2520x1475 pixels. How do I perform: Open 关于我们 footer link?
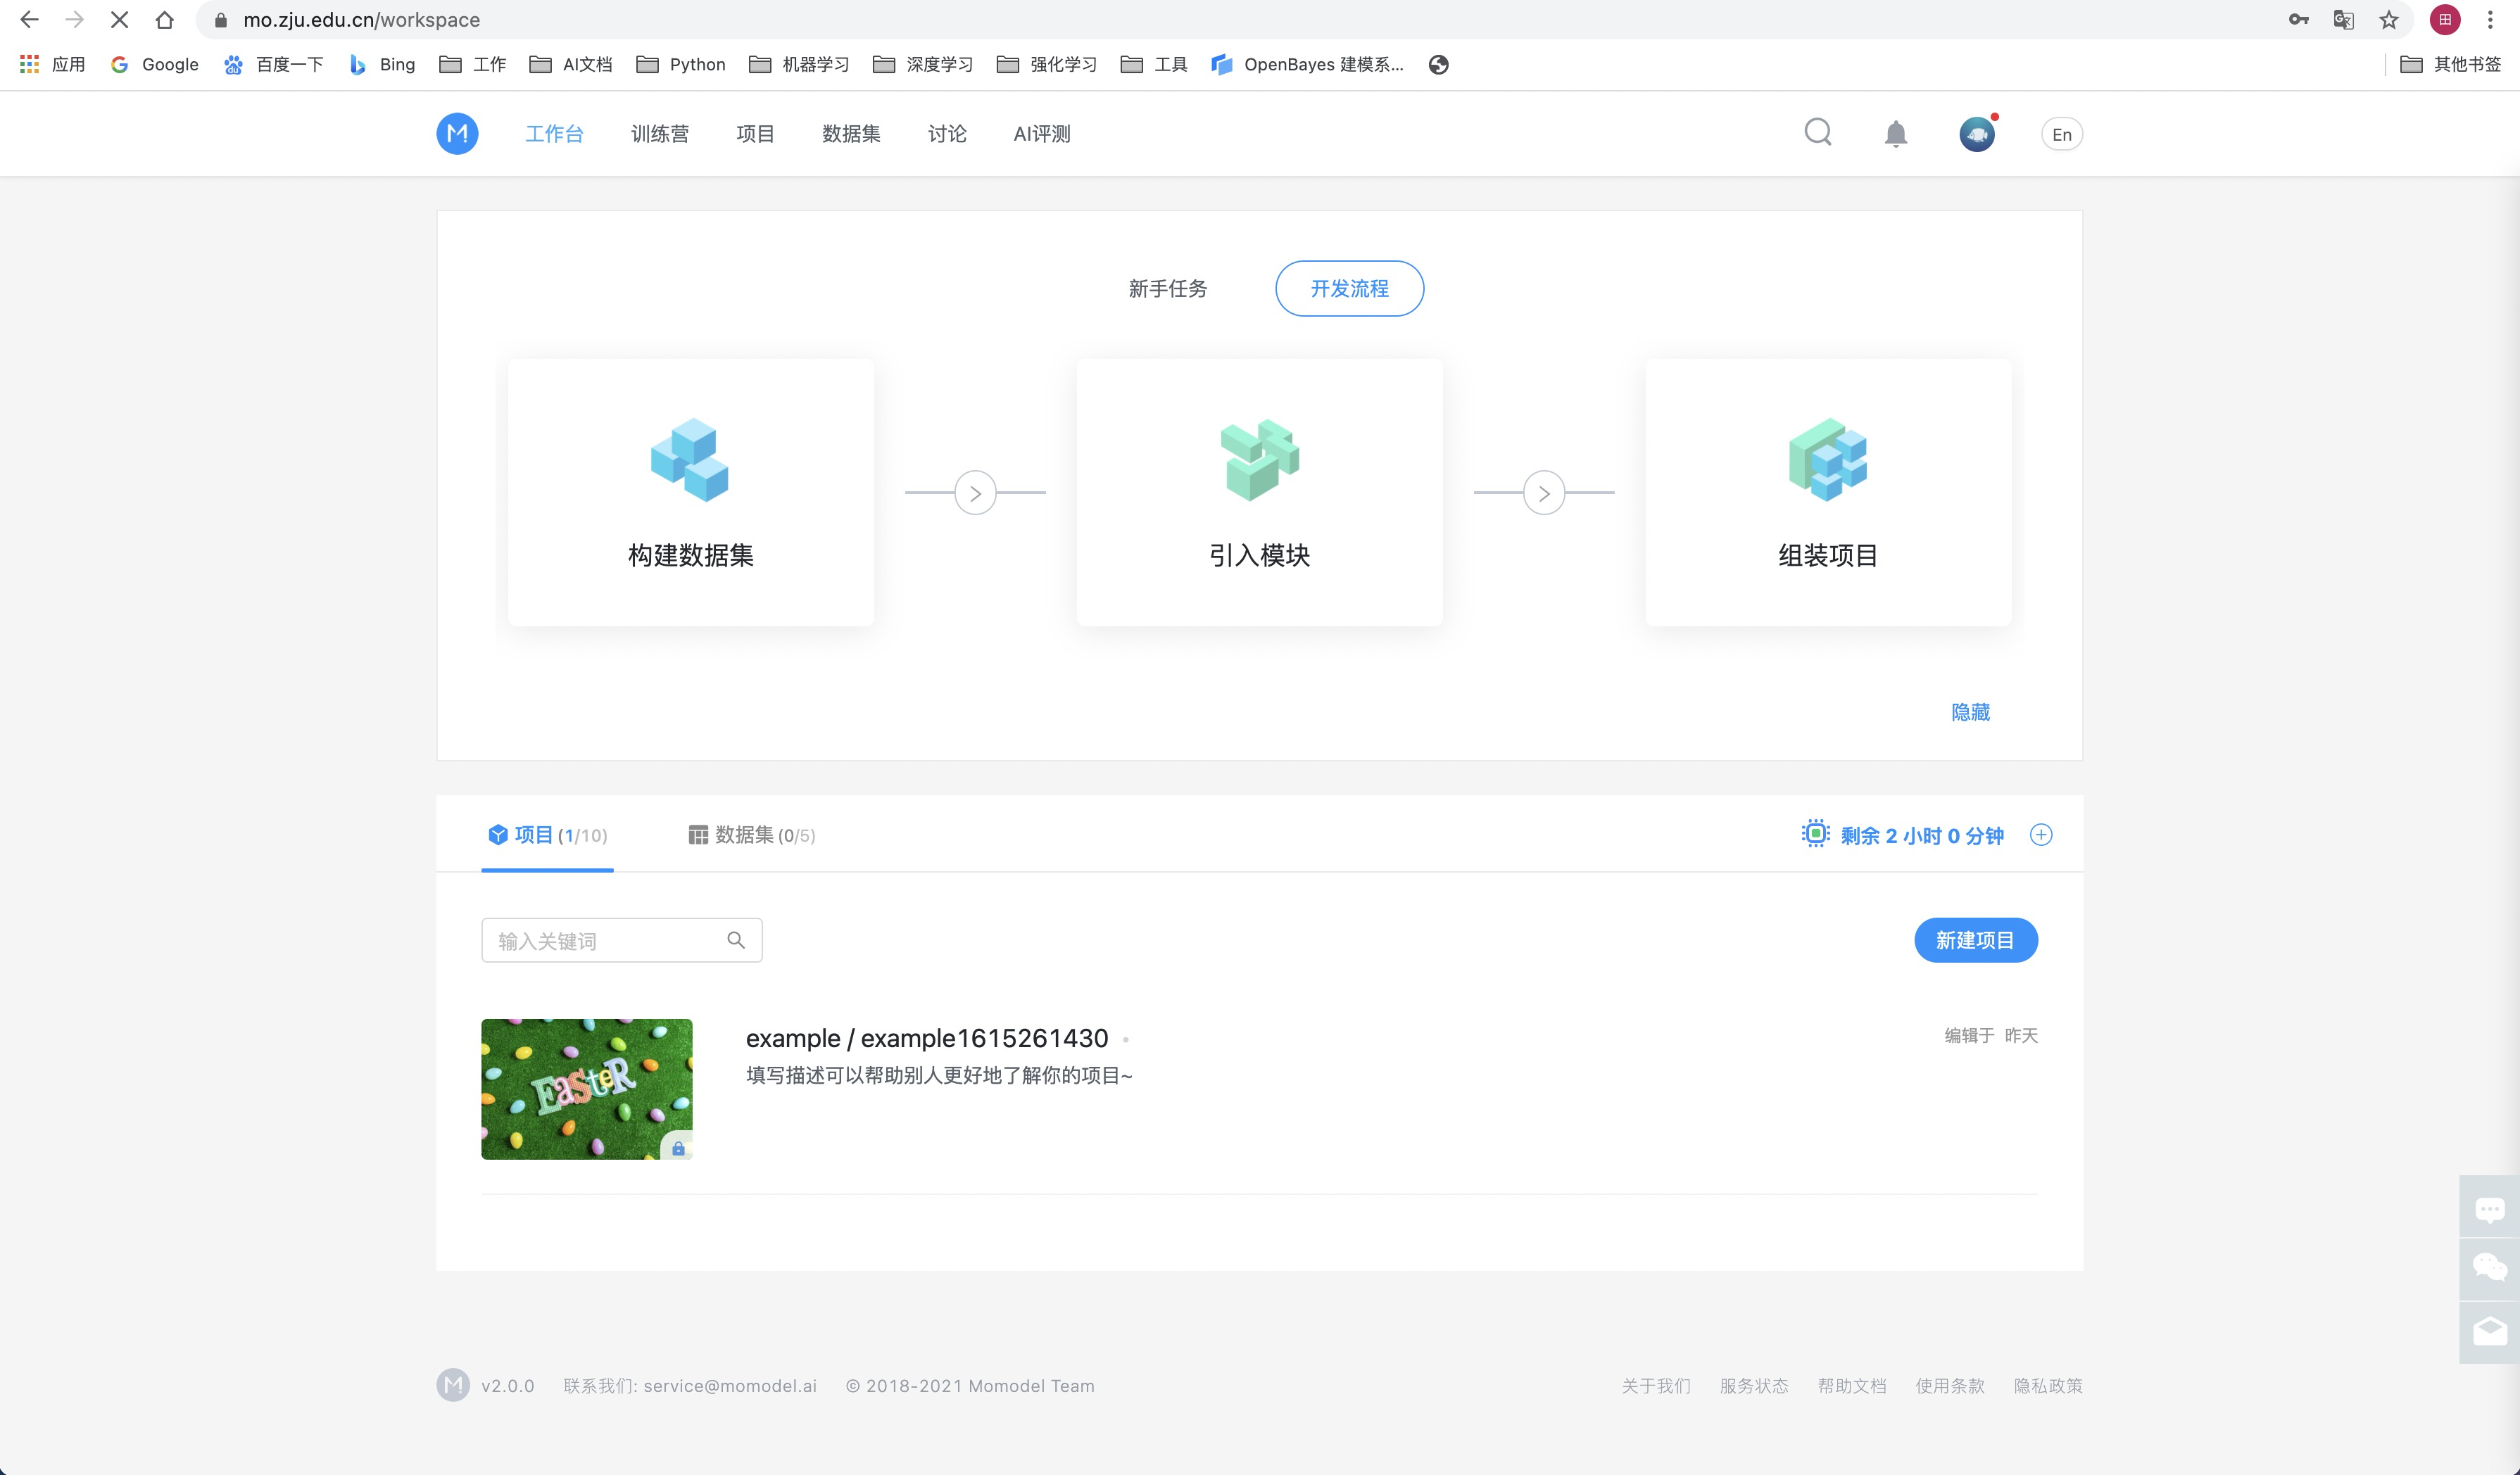point(1656,1386)
